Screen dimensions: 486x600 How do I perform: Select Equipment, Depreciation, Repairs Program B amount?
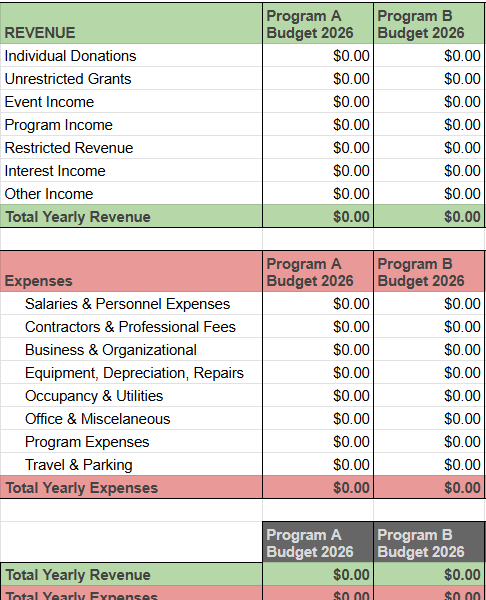coord(429,372)
